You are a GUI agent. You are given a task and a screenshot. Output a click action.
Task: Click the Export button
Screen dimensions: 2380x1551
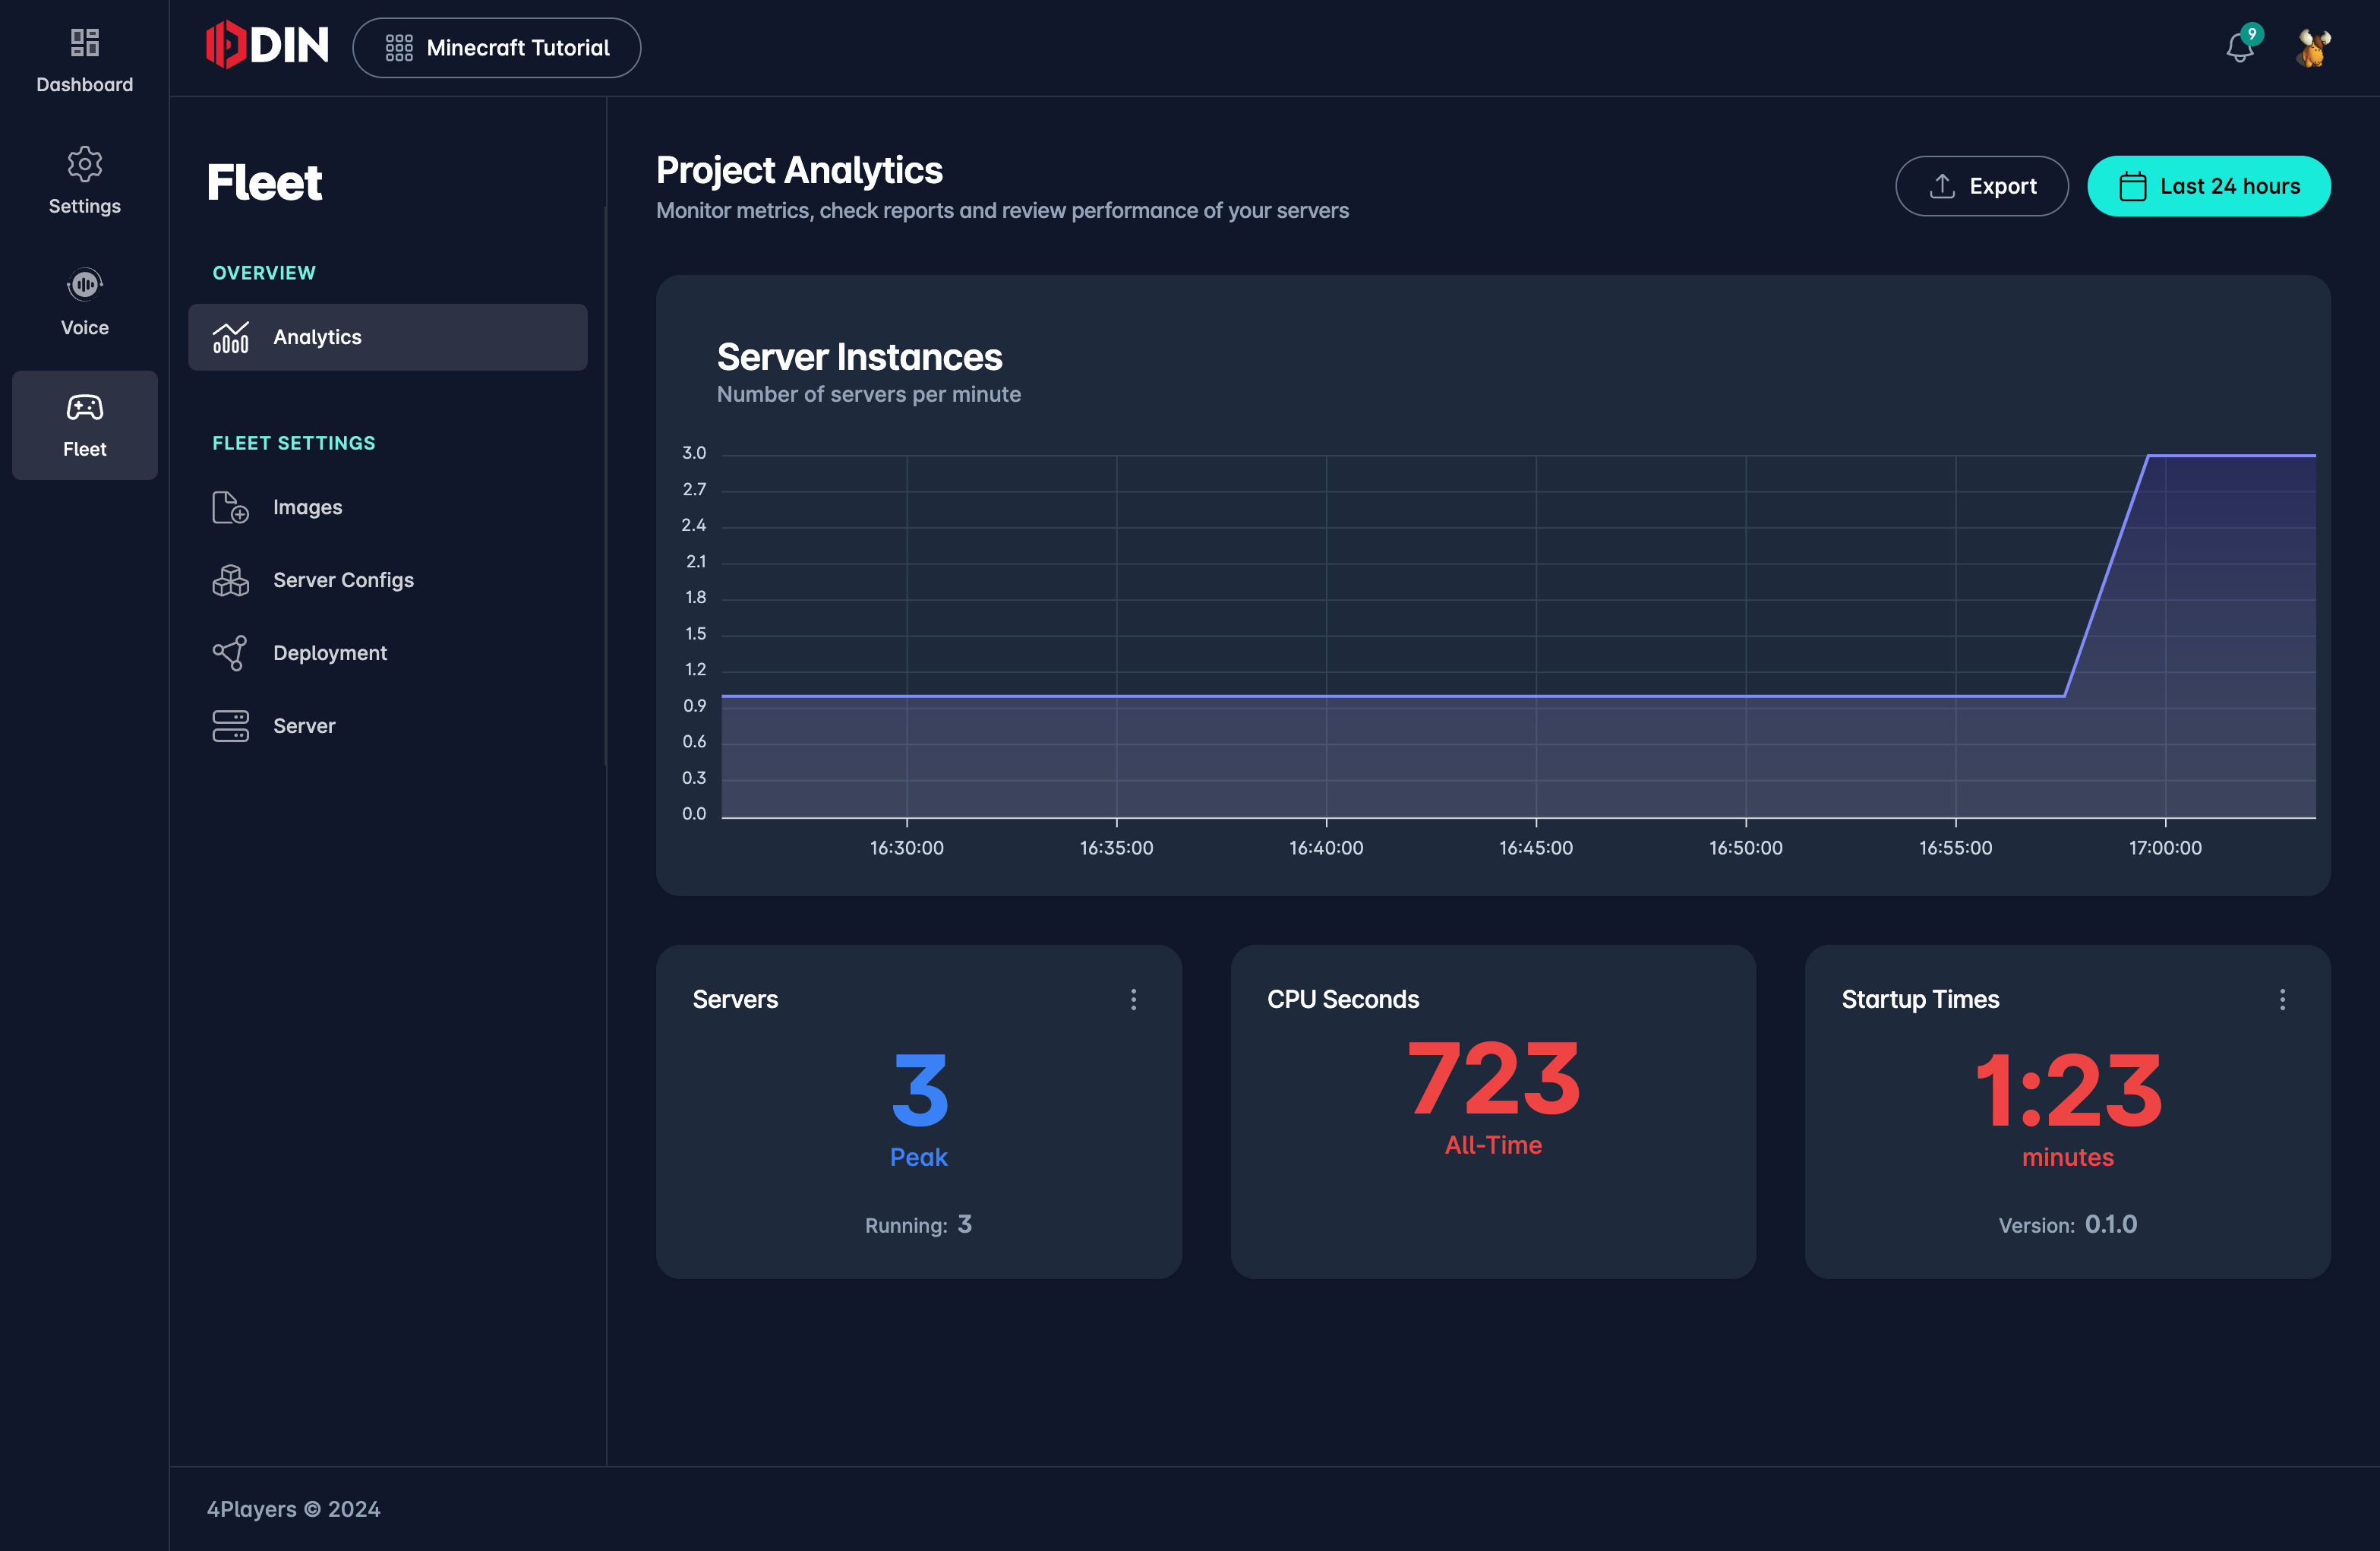coord(1981,186)
